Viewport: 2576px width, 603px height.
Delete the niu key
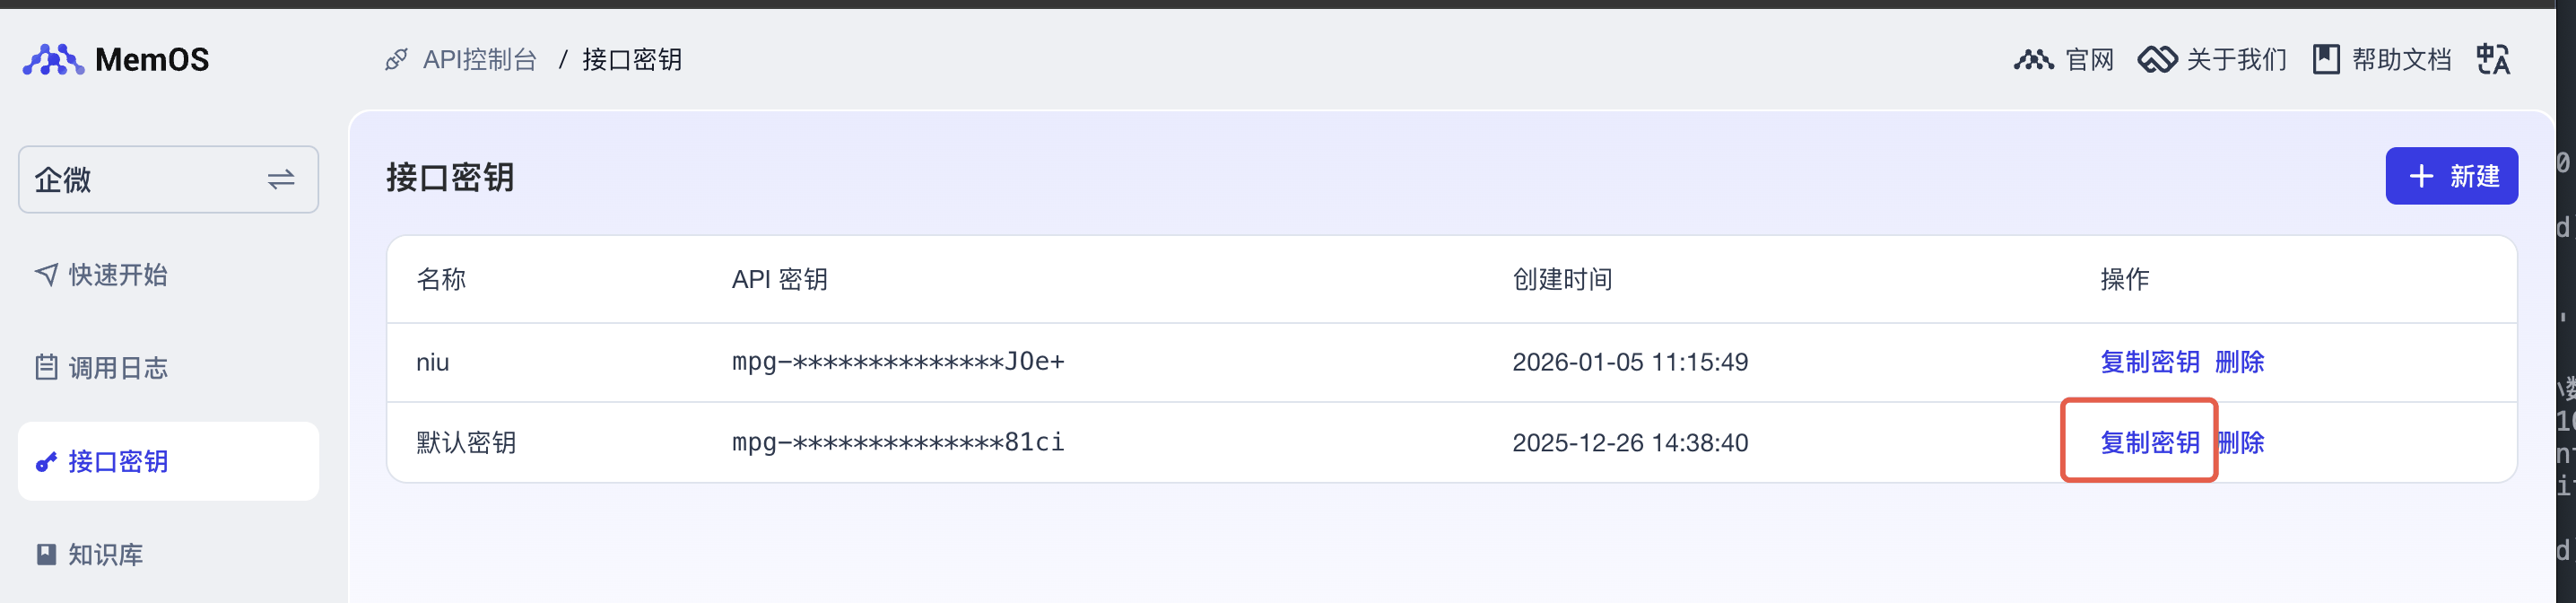click(x=2239, y=362)
